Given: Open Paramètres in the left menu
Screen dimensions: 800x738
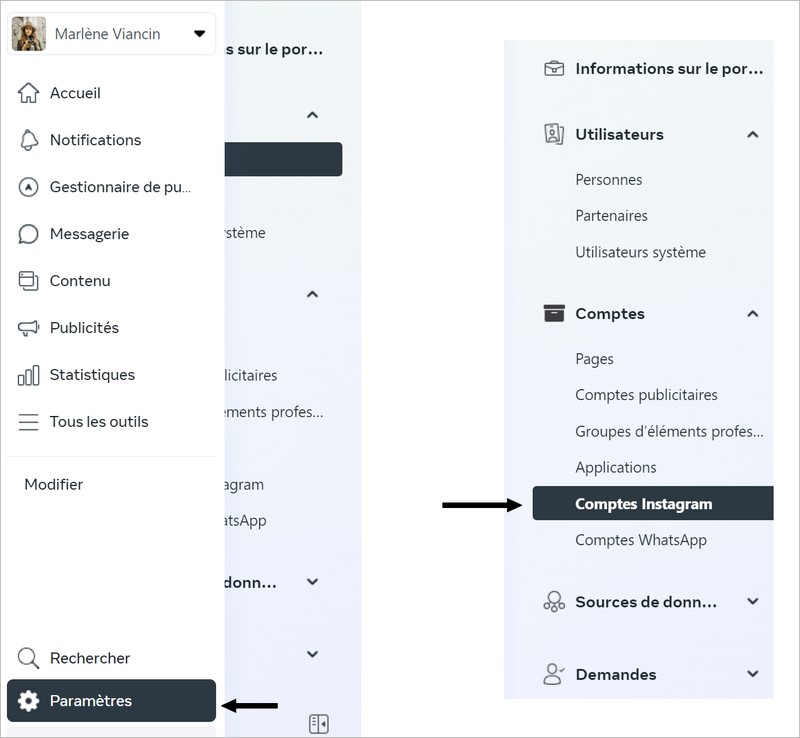Looking at the screenshot, I should click(111, 701).
